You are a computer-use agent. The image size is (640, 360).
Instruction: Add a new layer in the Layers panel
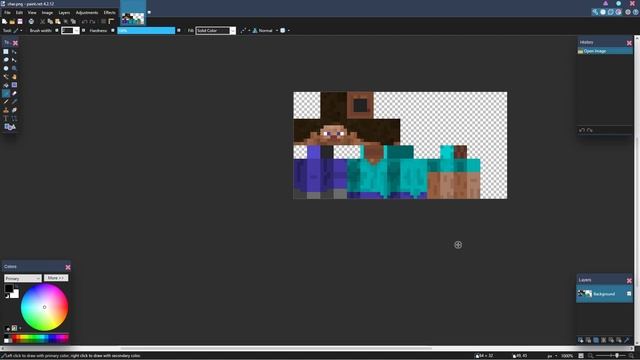(x=580, y=340)
